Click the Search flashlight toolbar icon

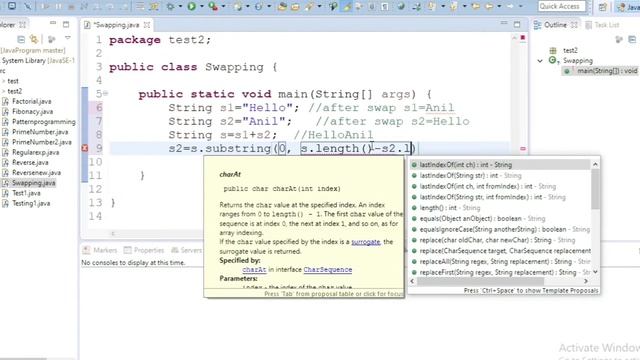pos(309,6)
